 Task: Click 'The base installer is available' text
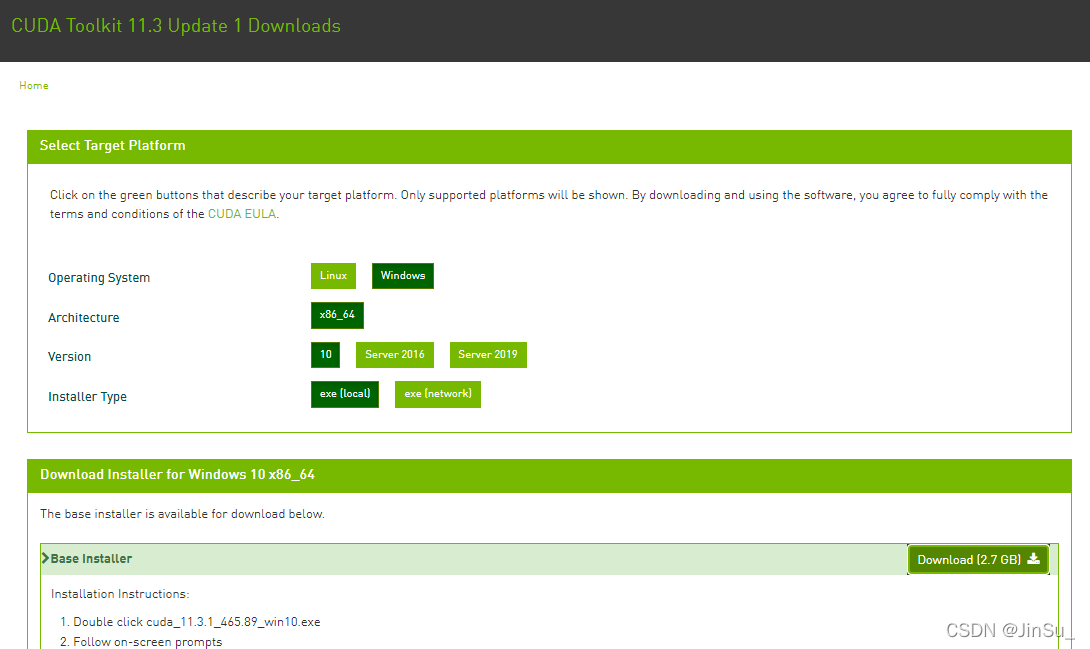pos(182,514)
